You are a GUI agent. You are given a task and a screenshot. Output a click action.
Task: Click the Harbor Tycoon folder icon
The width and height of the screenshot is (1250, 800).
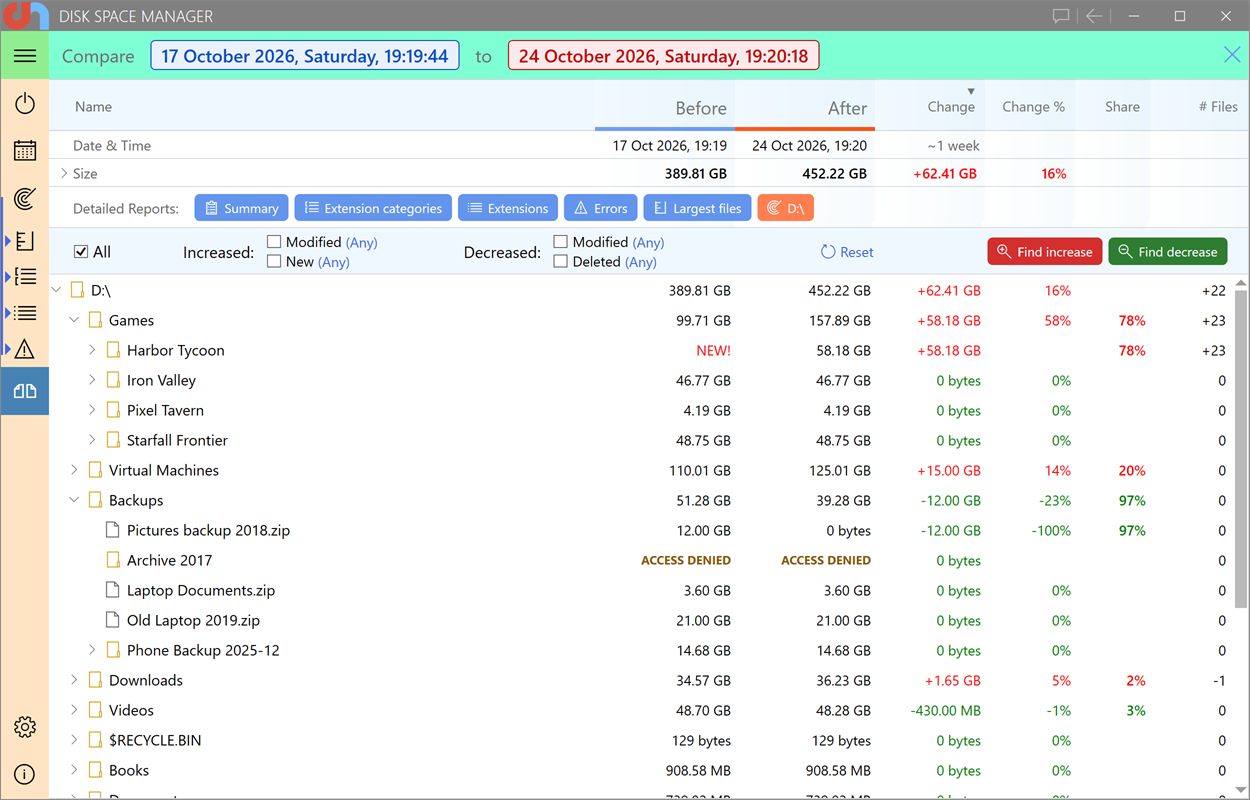tap(113, 350)
